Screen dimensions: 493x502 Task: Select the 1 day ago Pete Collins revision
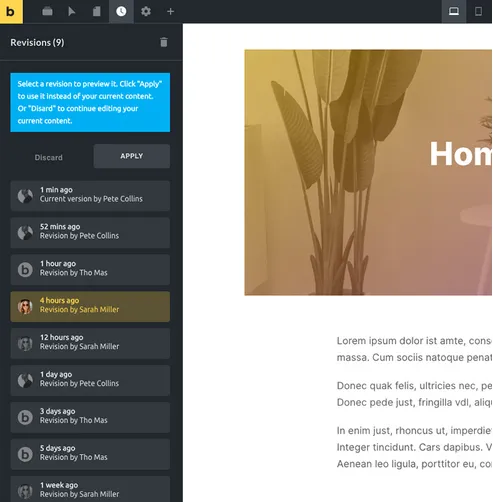click(90, 381)
